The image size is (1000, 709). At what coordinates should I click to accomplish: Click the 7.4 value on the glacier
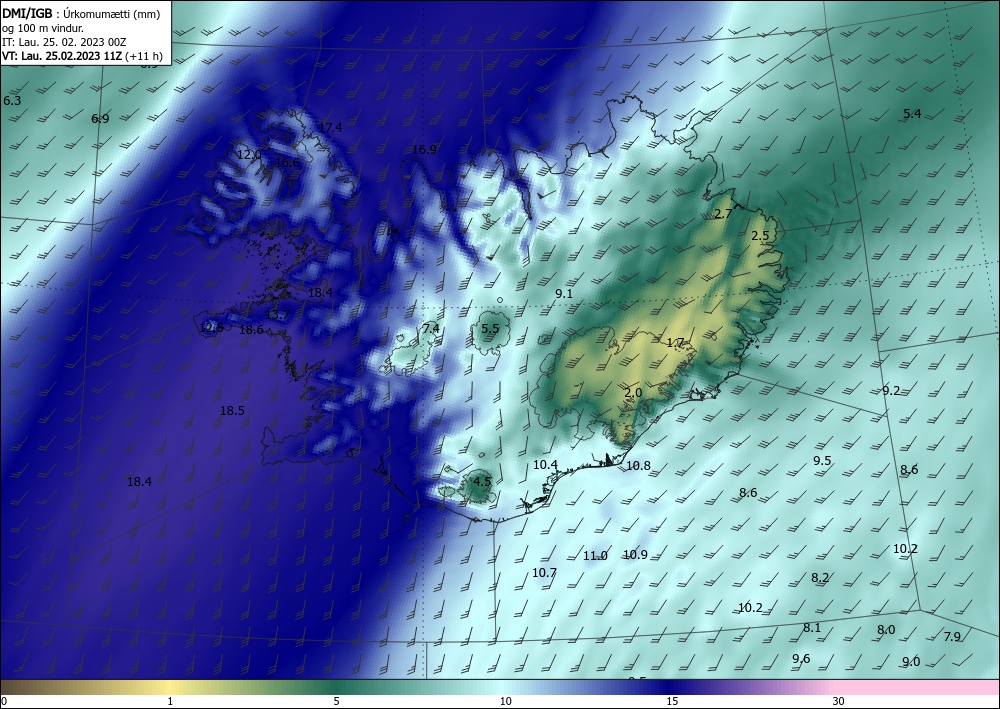[431, 328]
